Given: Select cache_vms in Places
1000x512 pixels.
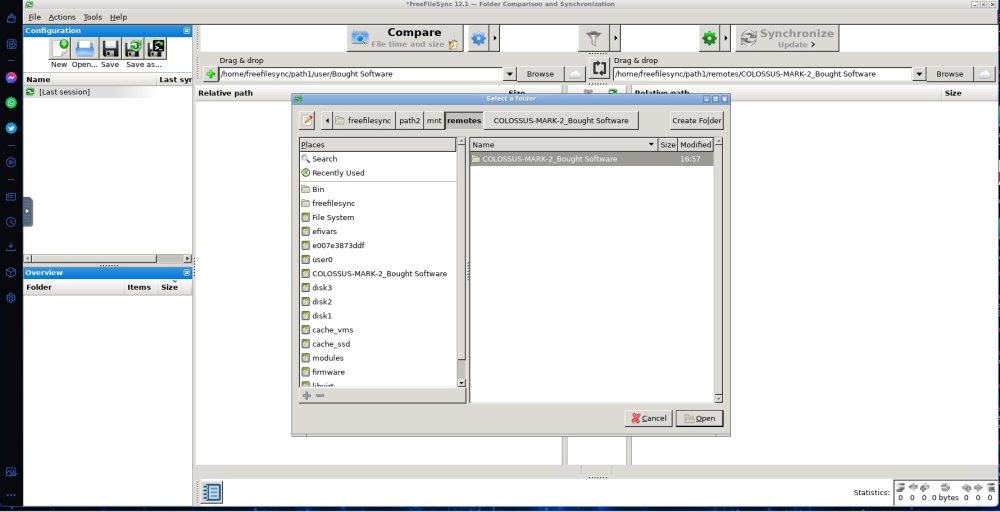Looking at the screenshot, I should click(x=378, y=330).
